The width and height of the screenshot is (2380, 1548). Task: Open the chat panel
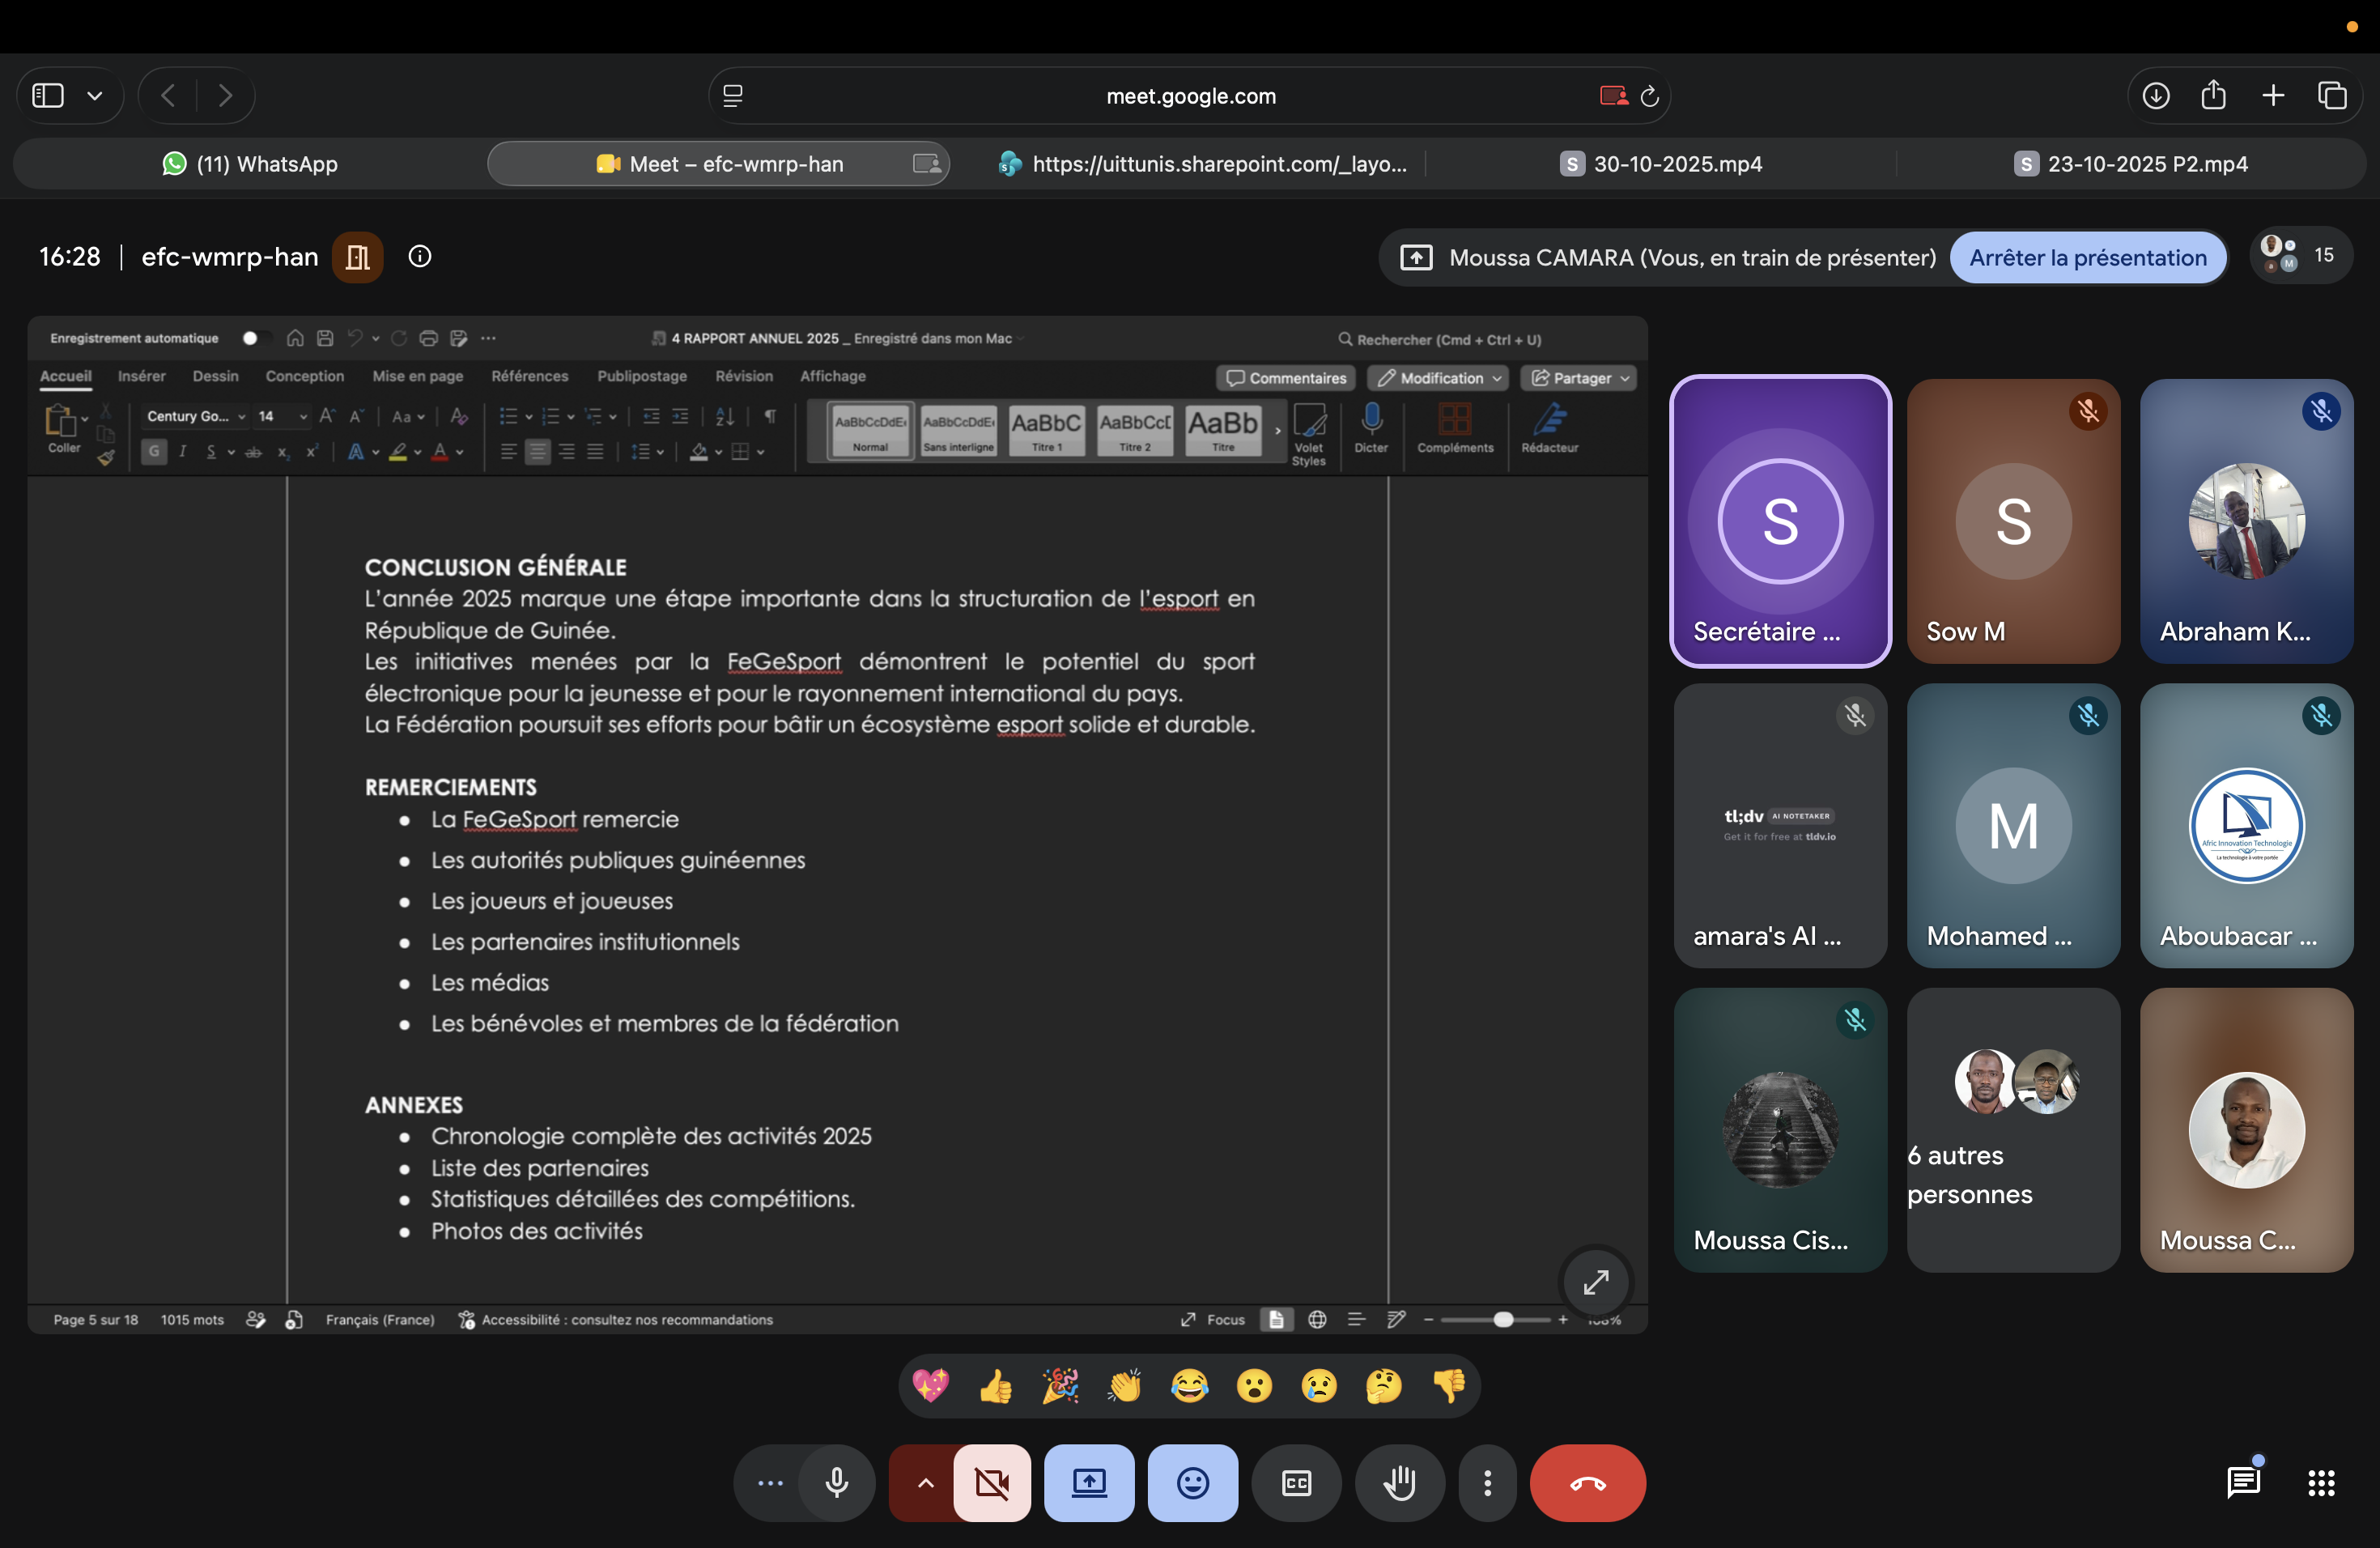click(x=2243, y=1482)
